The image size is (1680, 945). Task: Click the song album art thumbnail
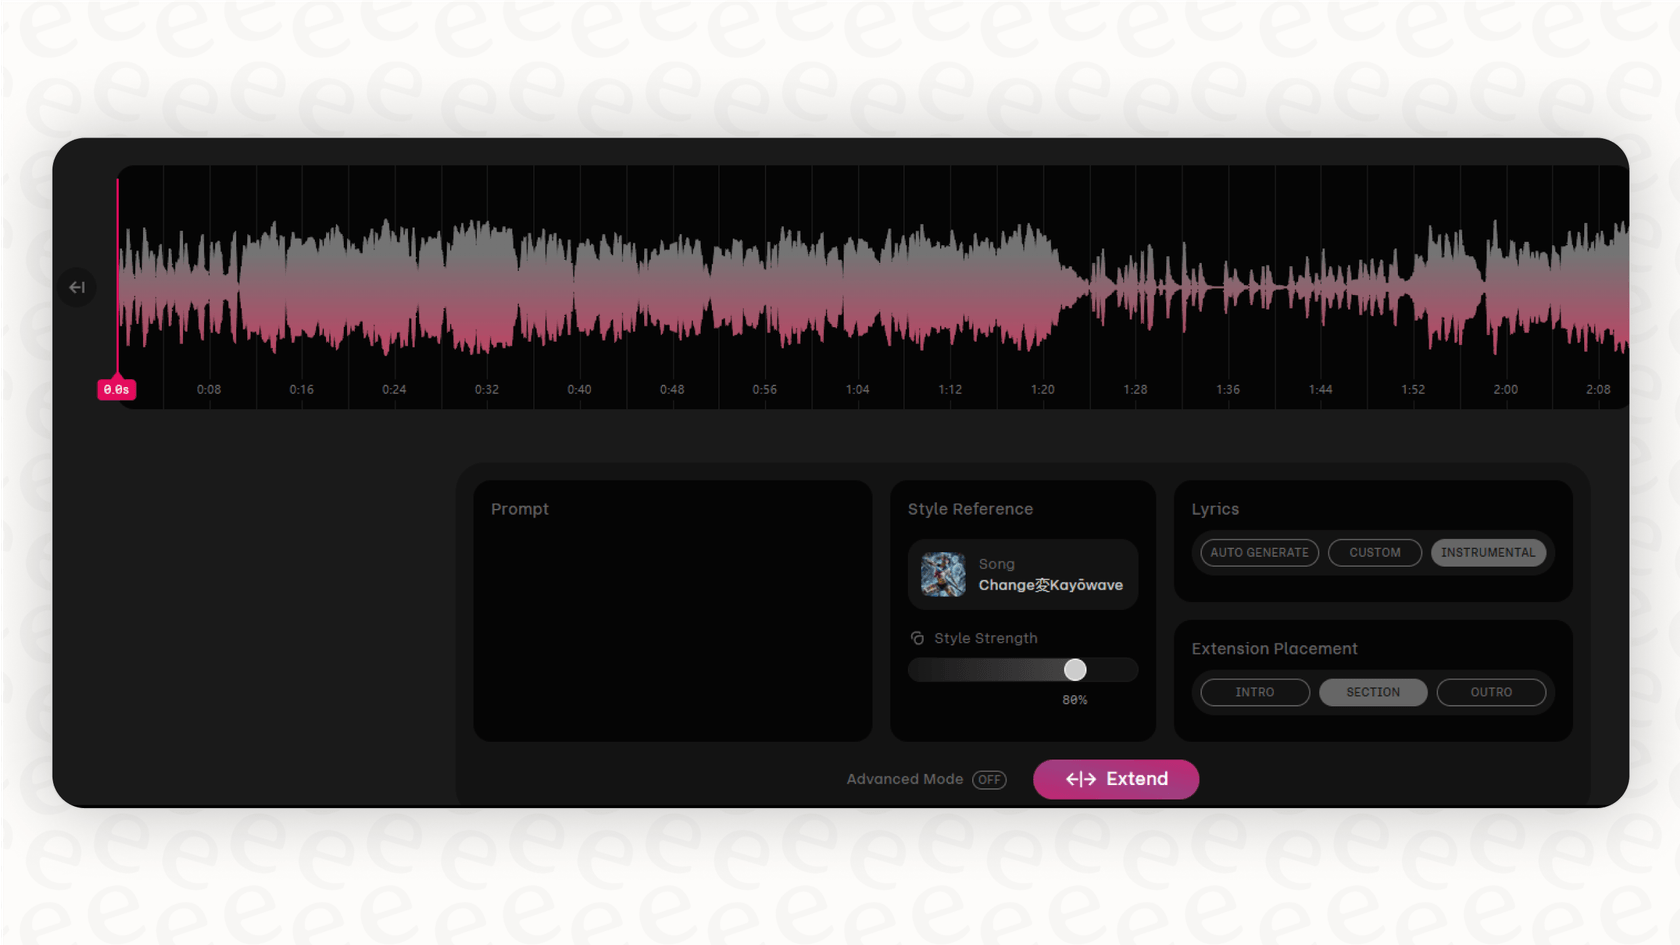tap(943, 575)
